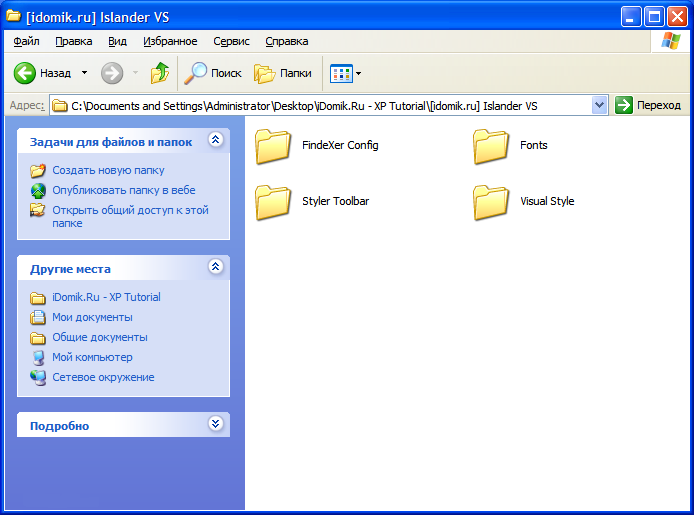The height and width of the screenshot is (515, 694).
Task: Expand the view mode dropdown arrow
Action: [x=359, y=73]
